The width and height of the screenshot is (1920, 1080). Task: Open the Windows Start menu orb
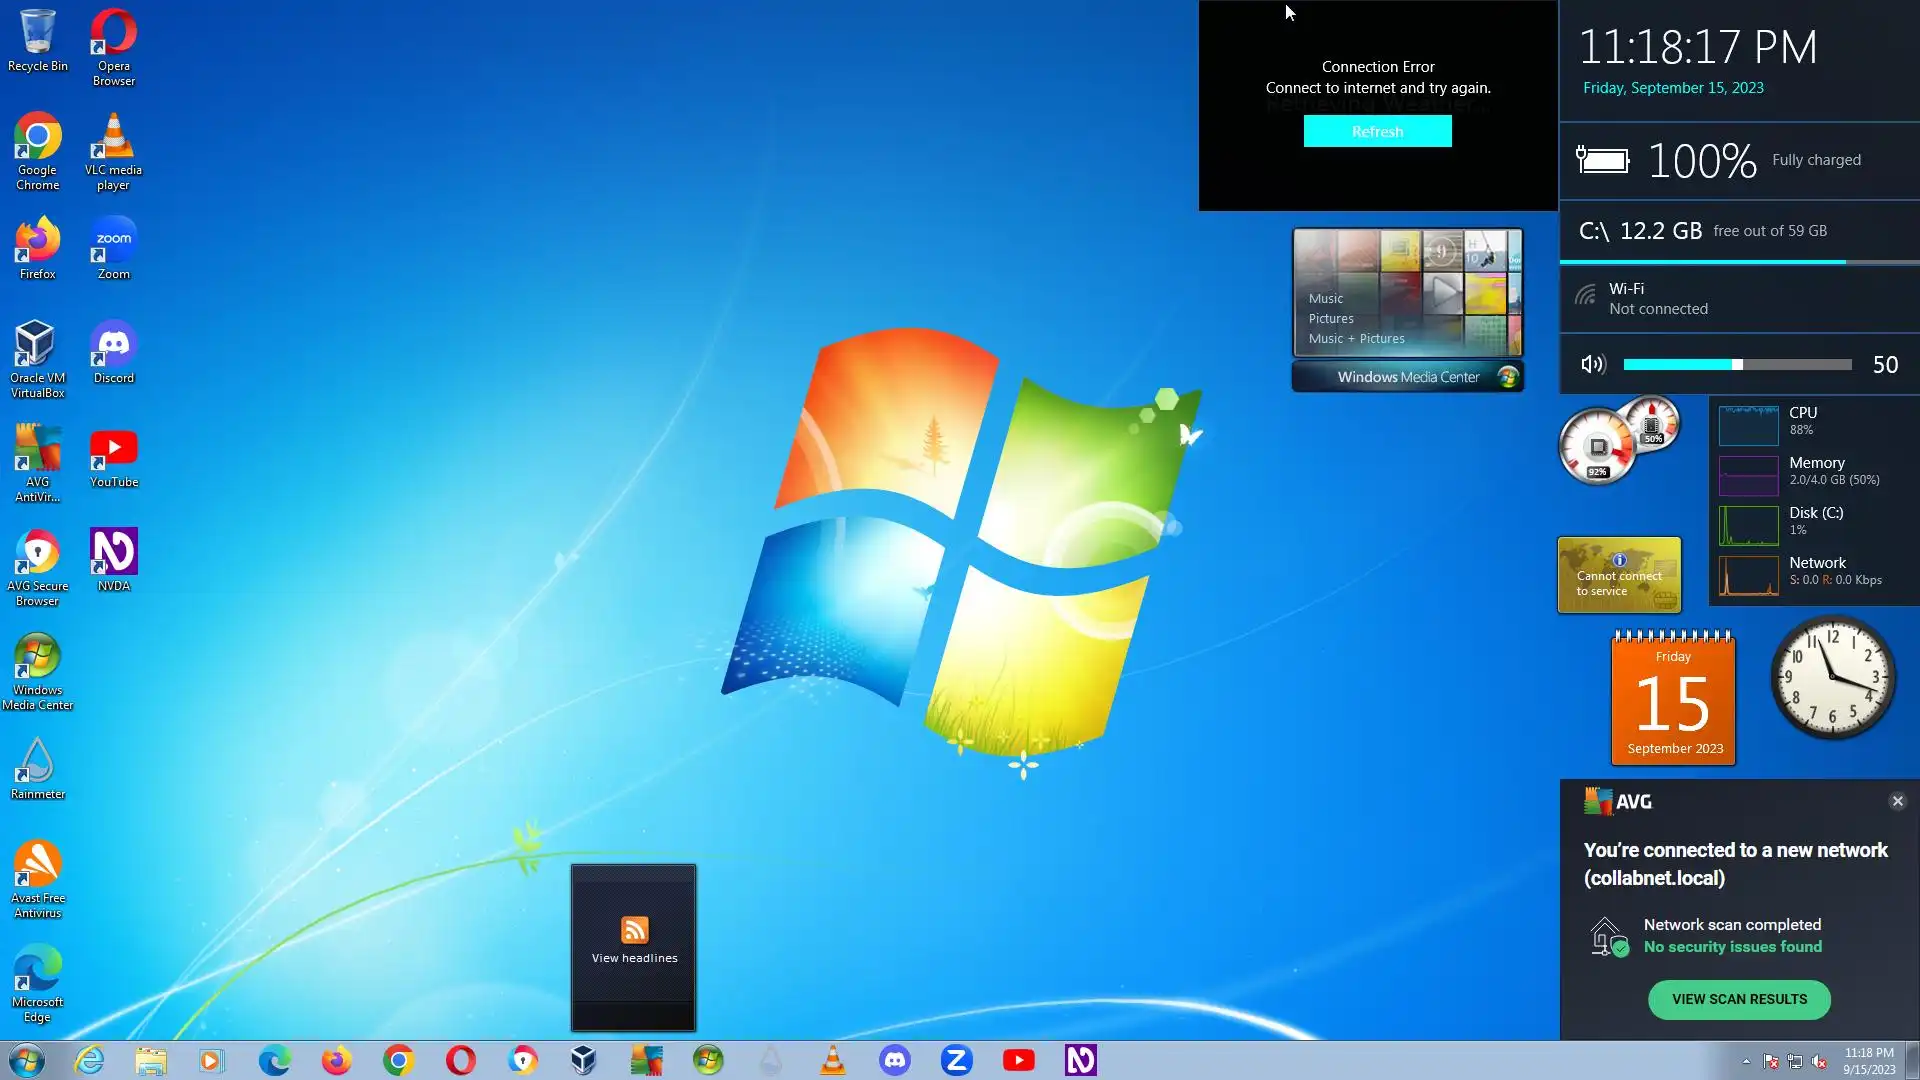(27, 1060)
